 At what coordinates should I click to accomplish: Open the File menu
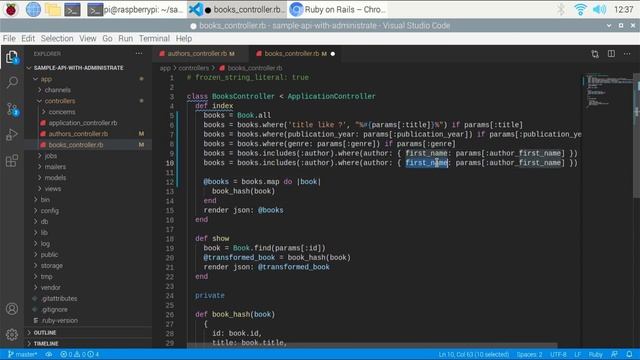[x=9, y=38]
